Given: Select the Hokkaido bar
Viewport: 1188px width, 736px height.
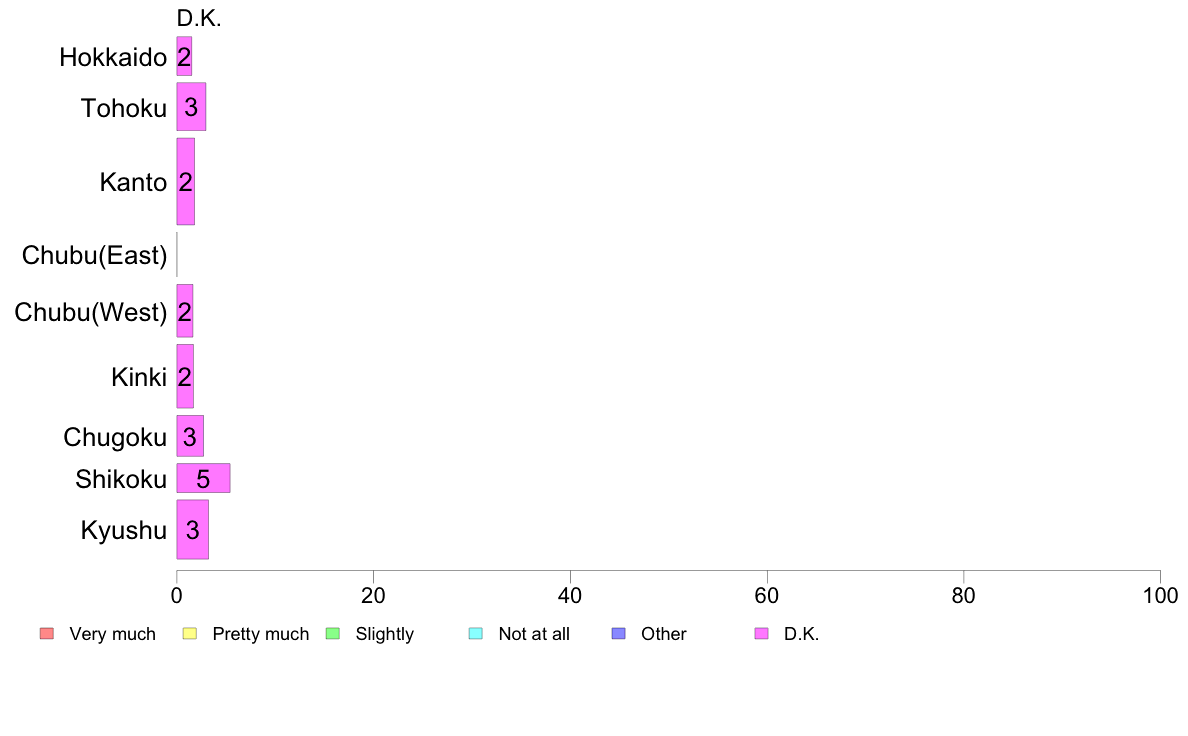Looking at the screenshot, I should click(x=184, y=56).
